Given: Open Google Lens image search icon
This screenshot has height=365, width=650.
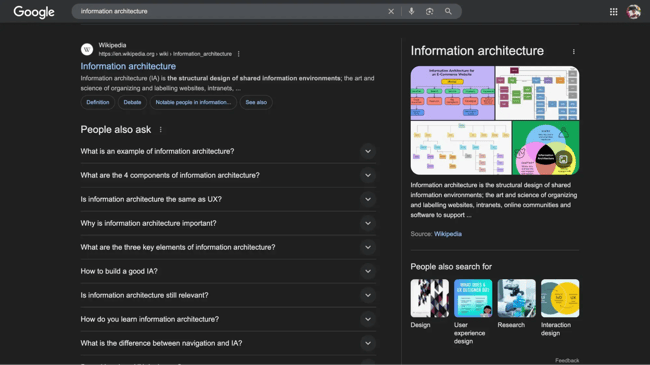Looking at the screenshot, I should pos(429,12).
